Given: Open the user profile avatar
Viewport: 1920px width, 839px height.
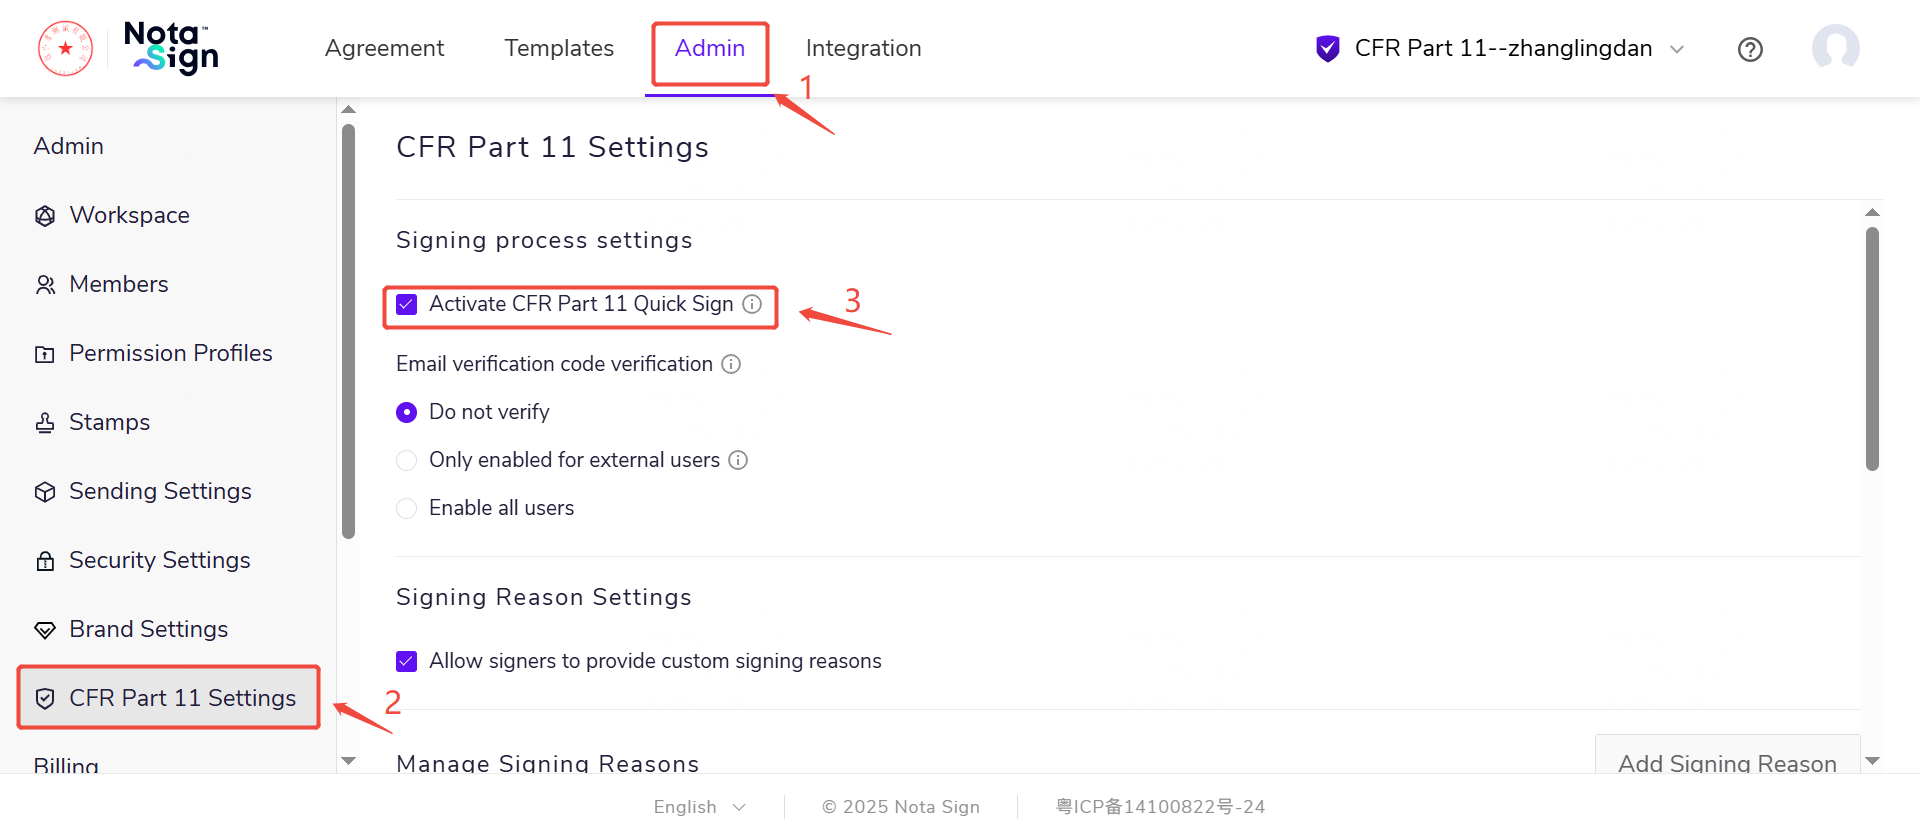Looking at the screenshot, I should click(1835, 48).
